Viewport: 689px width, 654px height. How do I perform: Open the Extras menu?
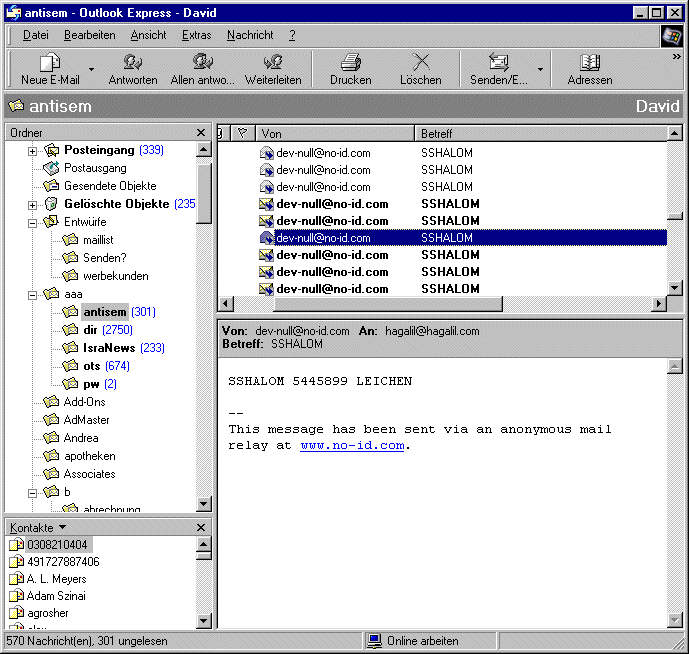pos(196,35)
